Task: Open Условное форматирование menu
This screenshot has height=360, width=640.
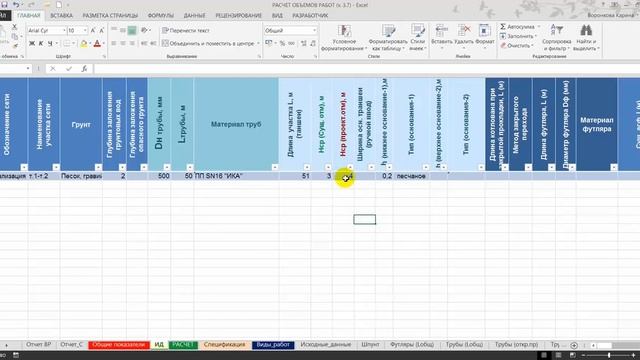Action: [344, 38]
